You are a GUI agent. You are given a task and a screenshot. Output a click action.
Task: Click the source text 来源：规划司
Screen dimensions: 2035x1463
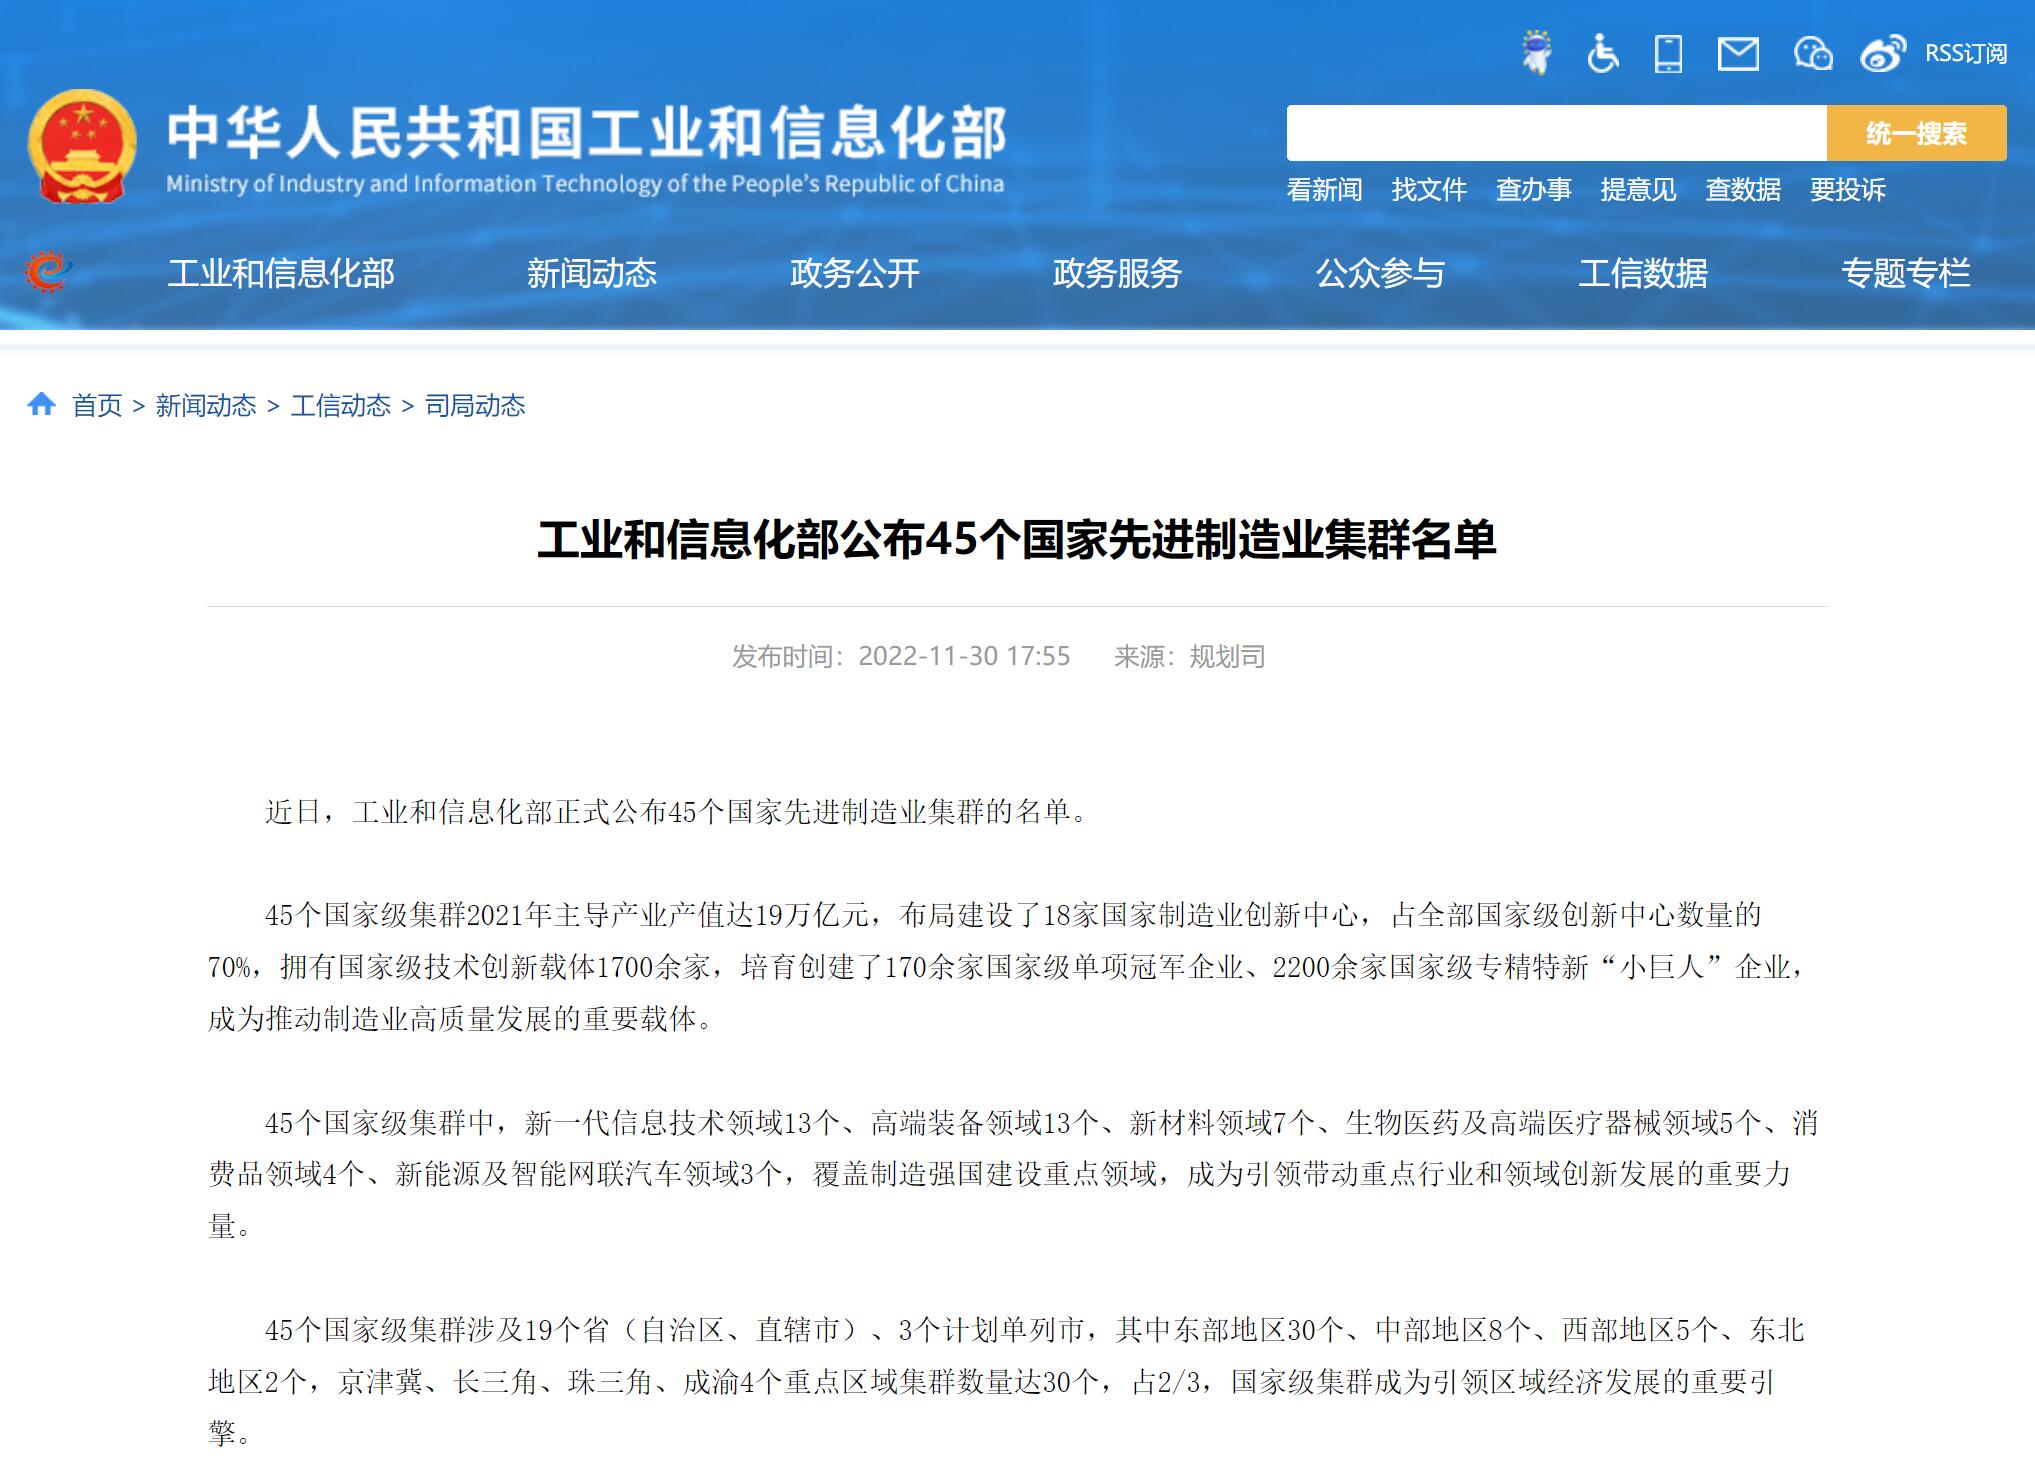pyautogui.click(x=1190, y=656)
